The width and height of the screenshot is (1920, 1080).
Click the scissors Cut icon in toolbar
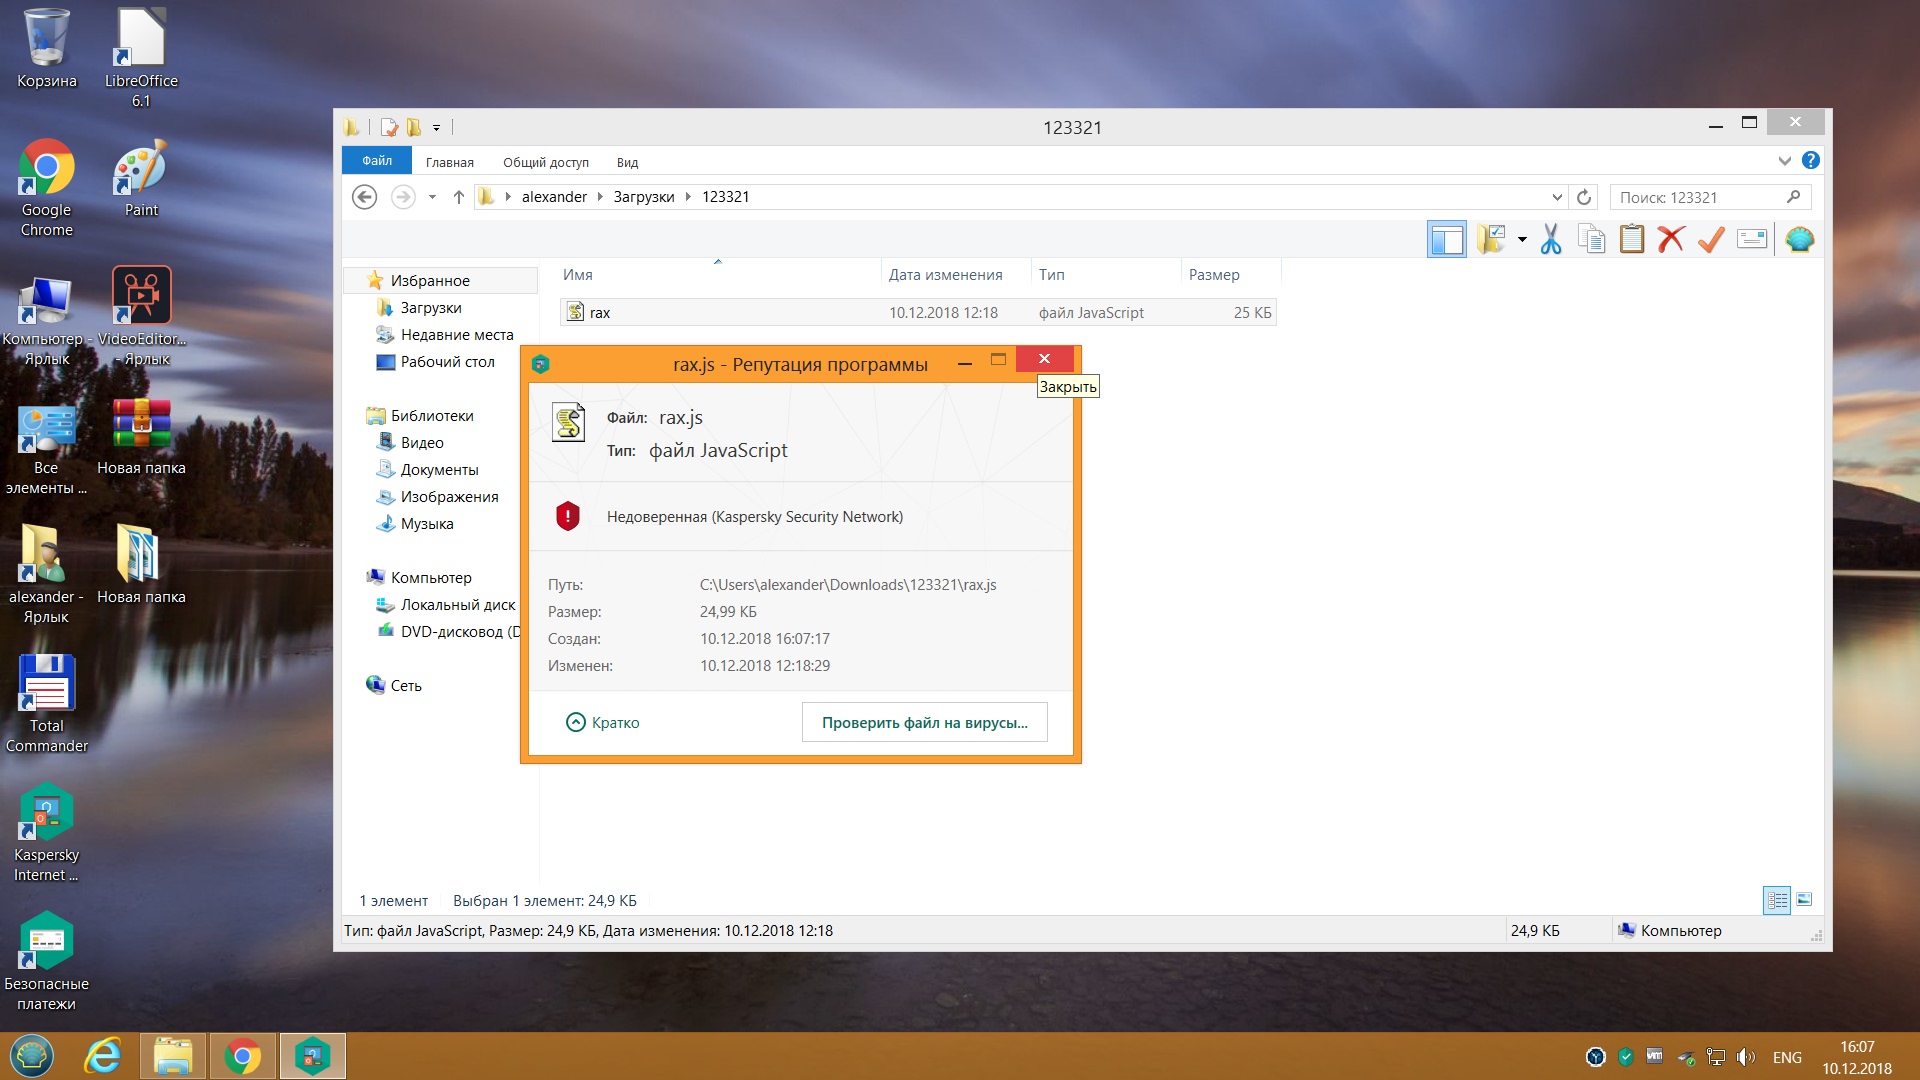[1551, 240]
